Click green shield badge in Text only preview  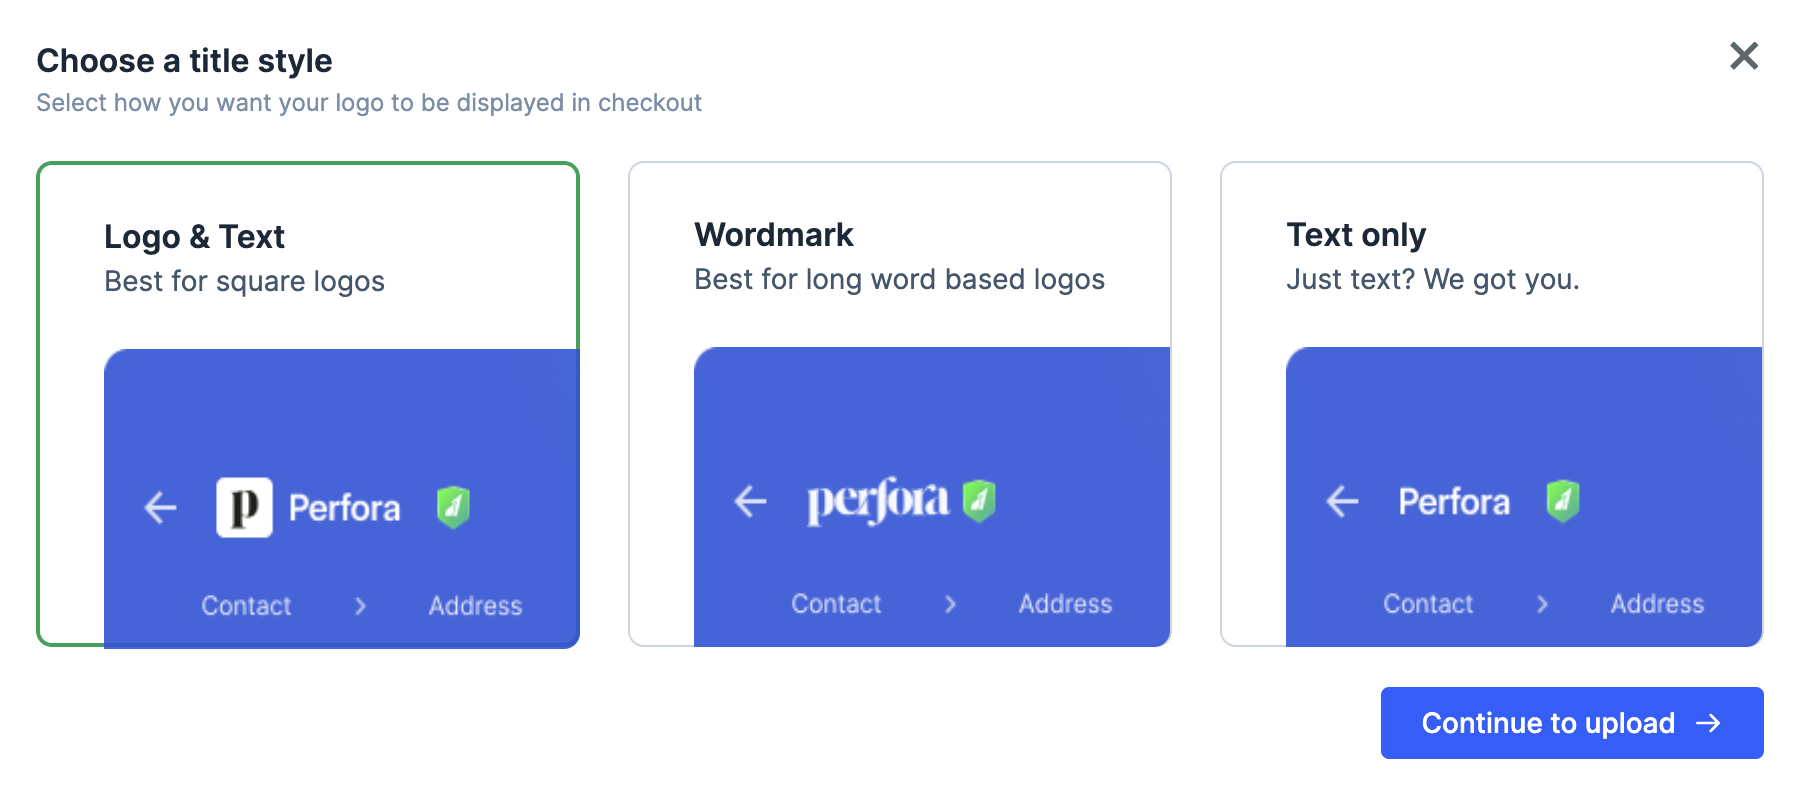pos(1563,501)
